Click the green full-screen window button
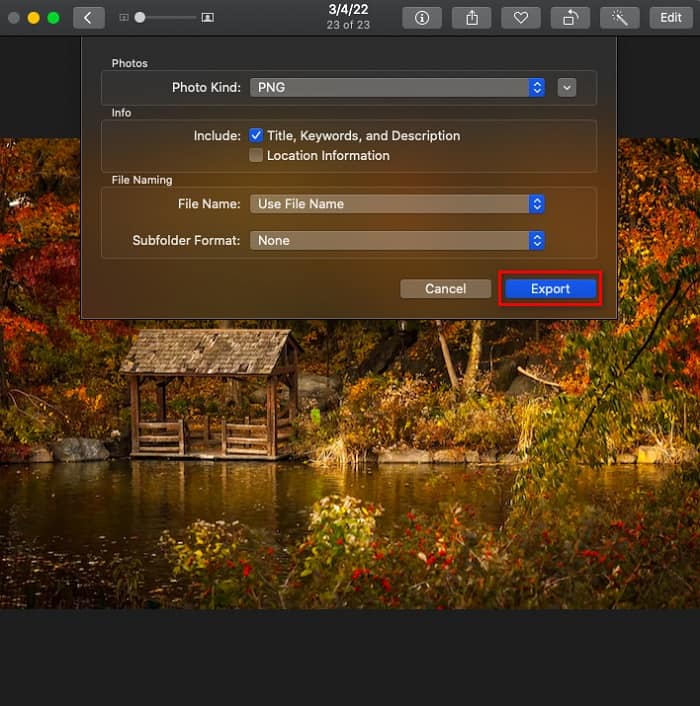The height and width of the screenshot is (706, 700). pos(53,18)
